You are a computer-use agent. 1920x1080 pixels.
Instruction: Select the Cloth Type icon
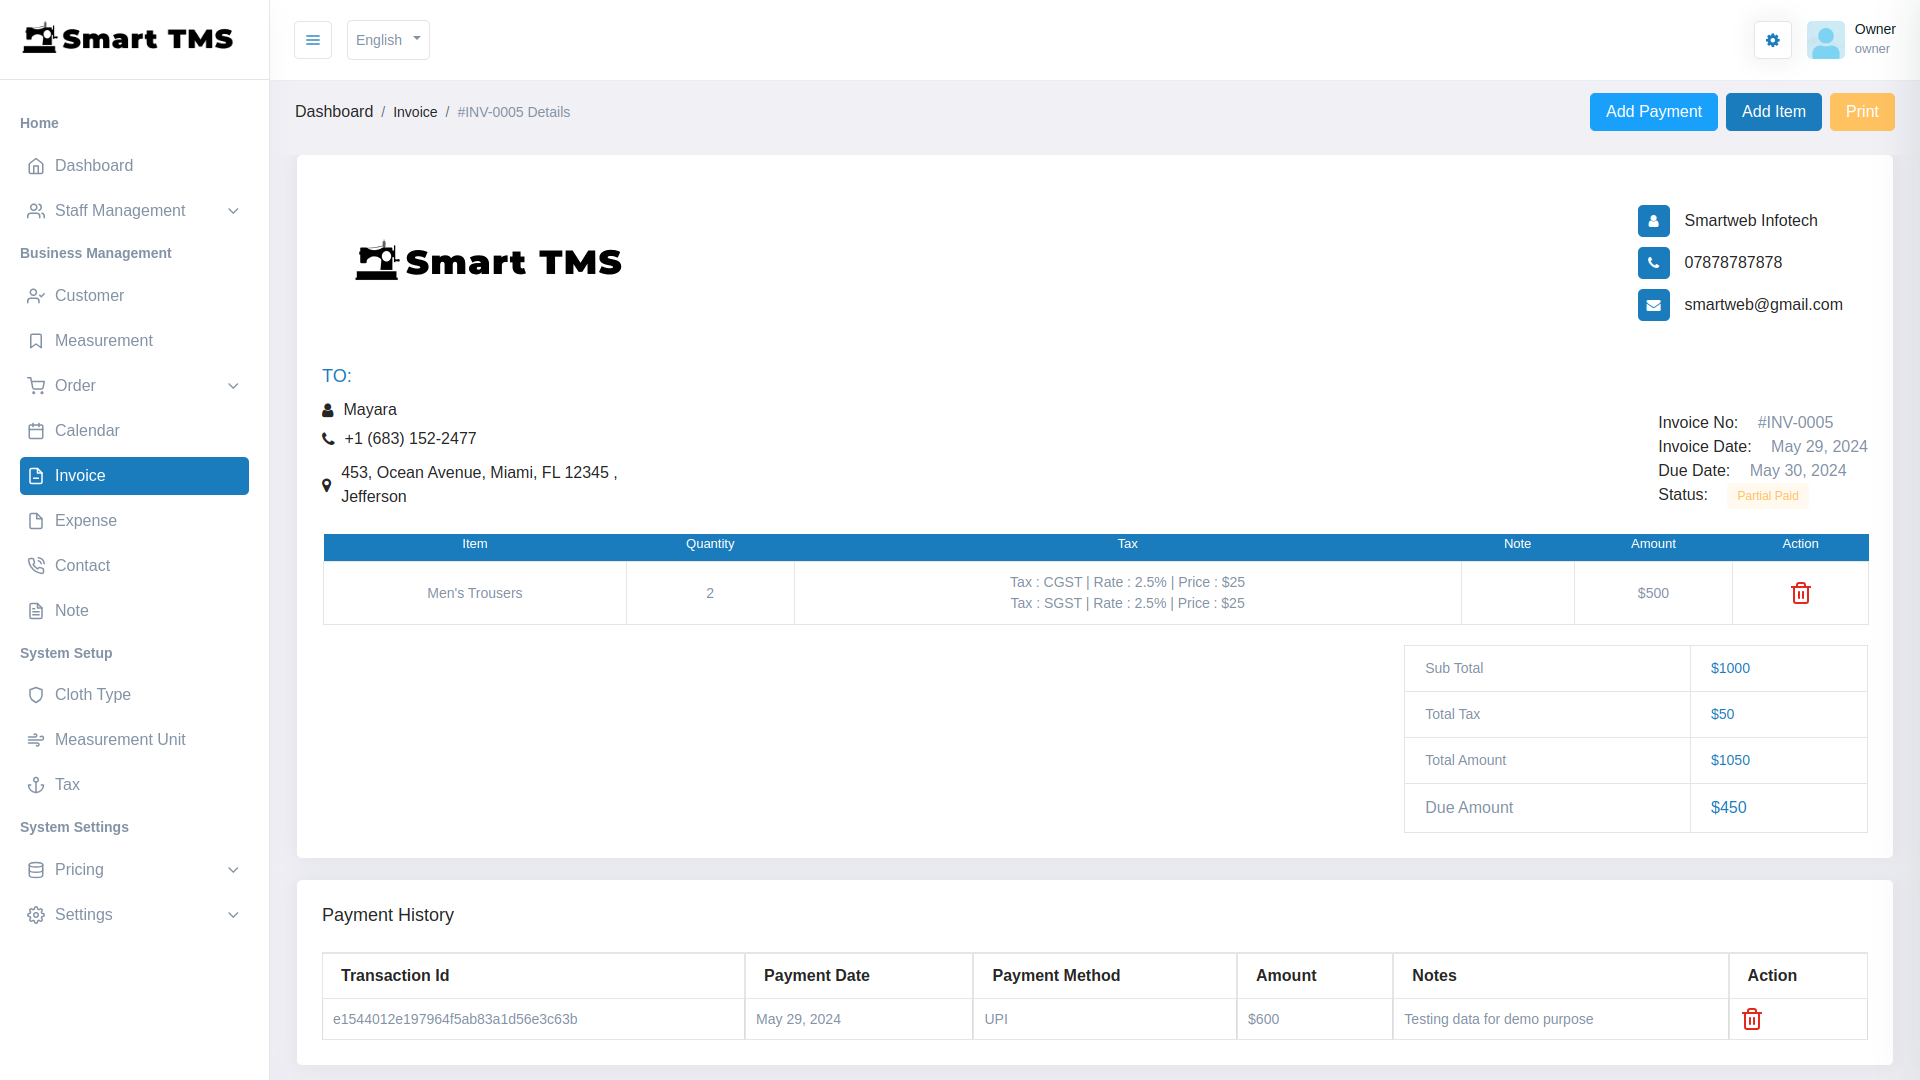(x=36, y=694)
